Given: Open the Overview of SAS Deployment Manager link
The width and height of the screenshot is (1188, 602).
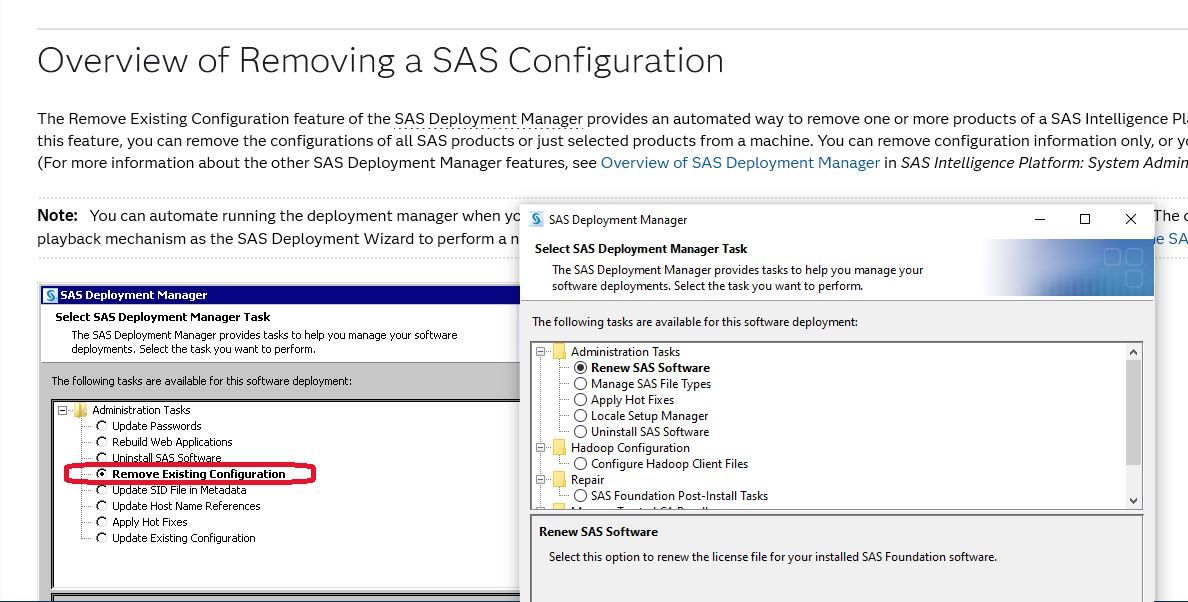Looking at the screenshot, I should point(740,163).
